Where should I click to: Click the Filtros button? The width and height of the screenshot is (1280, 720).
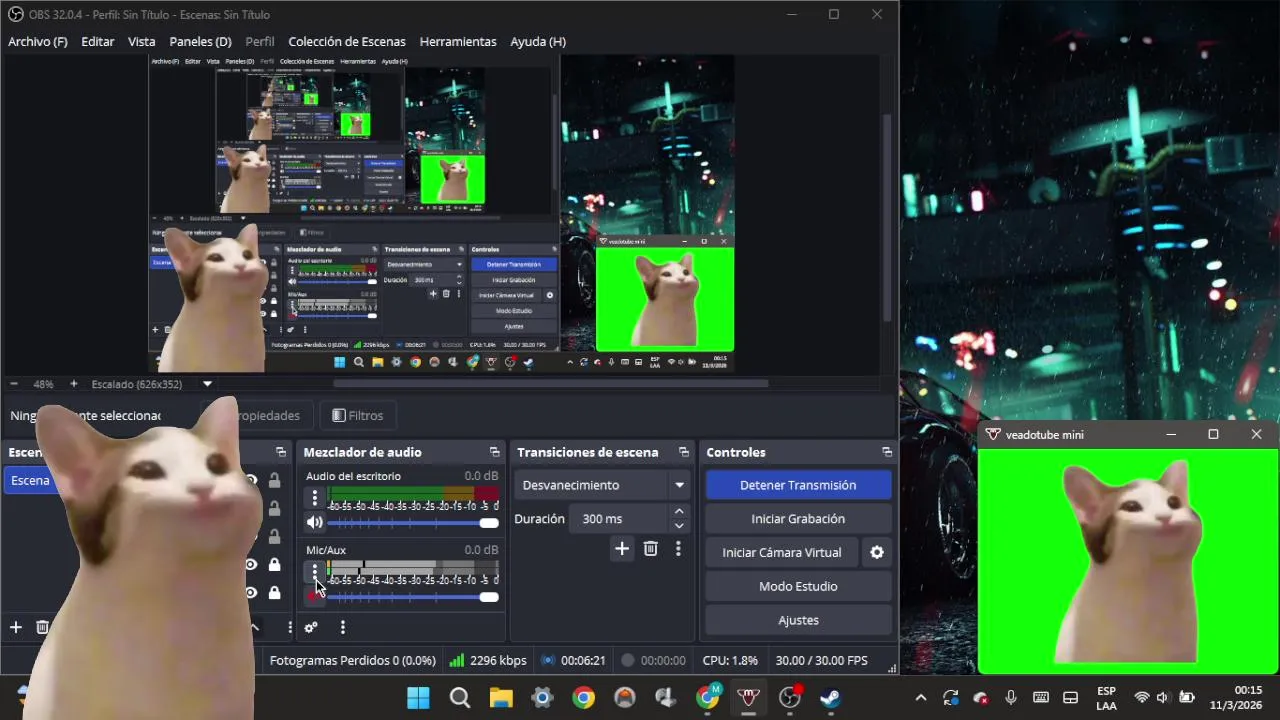click(x=357, y=415)
